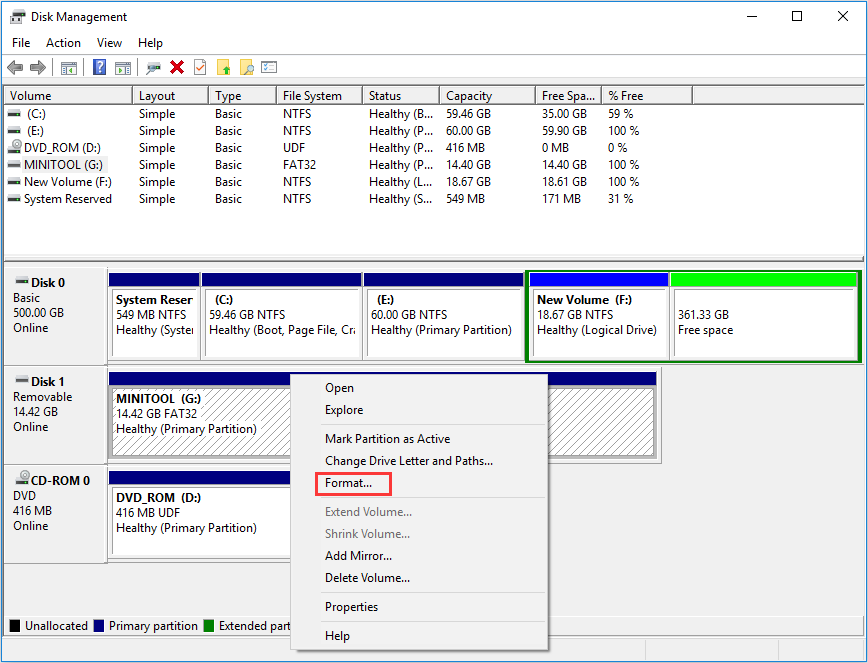Click the checkmark page properties icon
This screenshot has width=868, height=663.
click(x=200, y=67)
